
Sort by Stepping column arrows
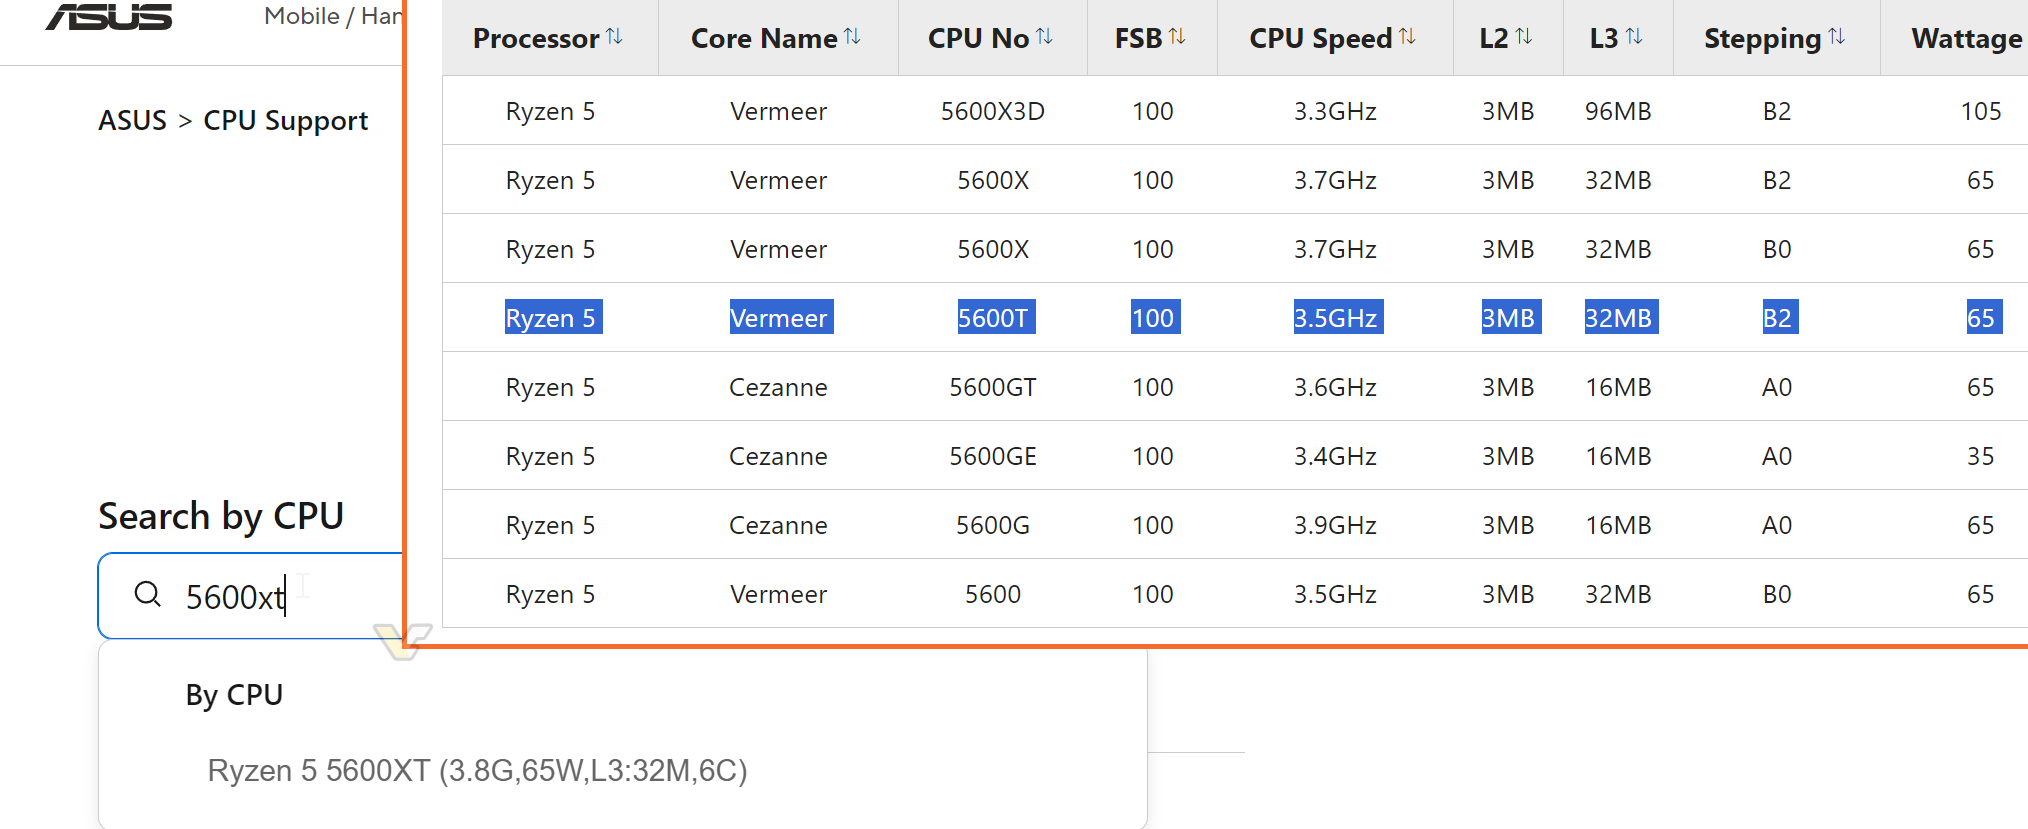click(1836, 37)
